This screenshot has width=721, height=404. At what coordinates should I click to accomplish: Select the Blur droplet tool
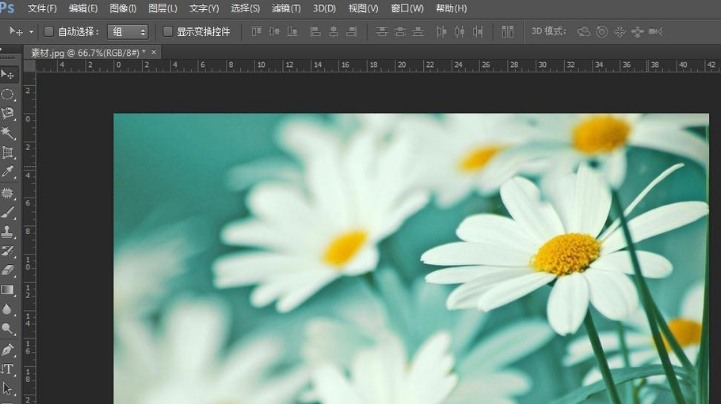(x=8, y=309)
